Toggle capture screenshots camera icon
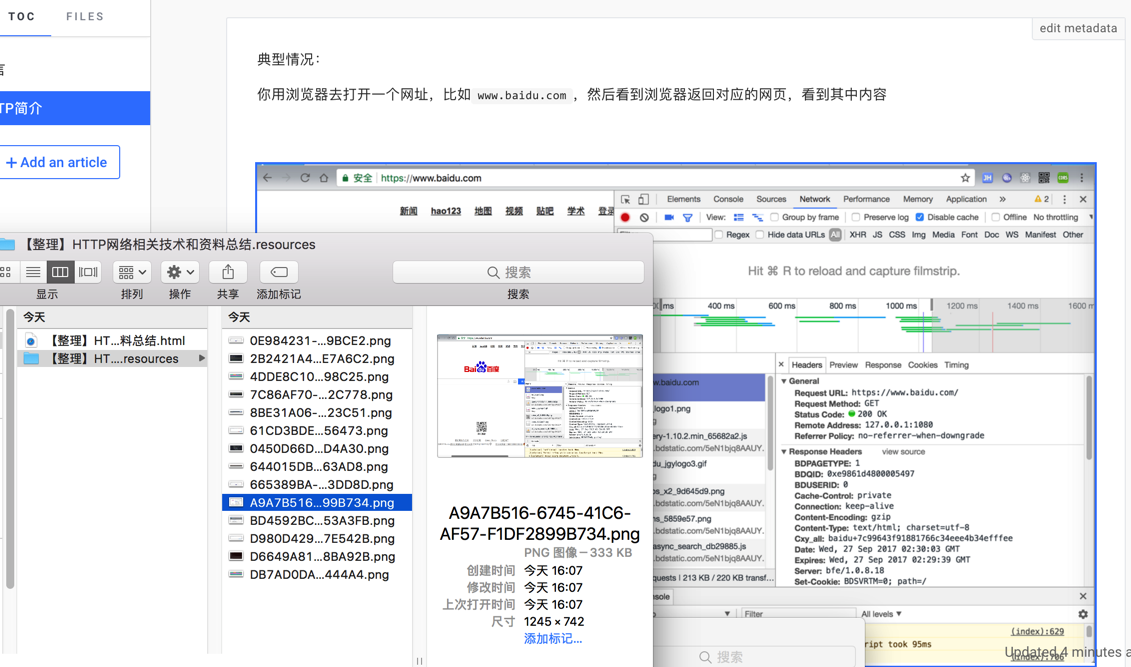Image resolution: width=1131 pixels, height=667 pixels. 669,217
